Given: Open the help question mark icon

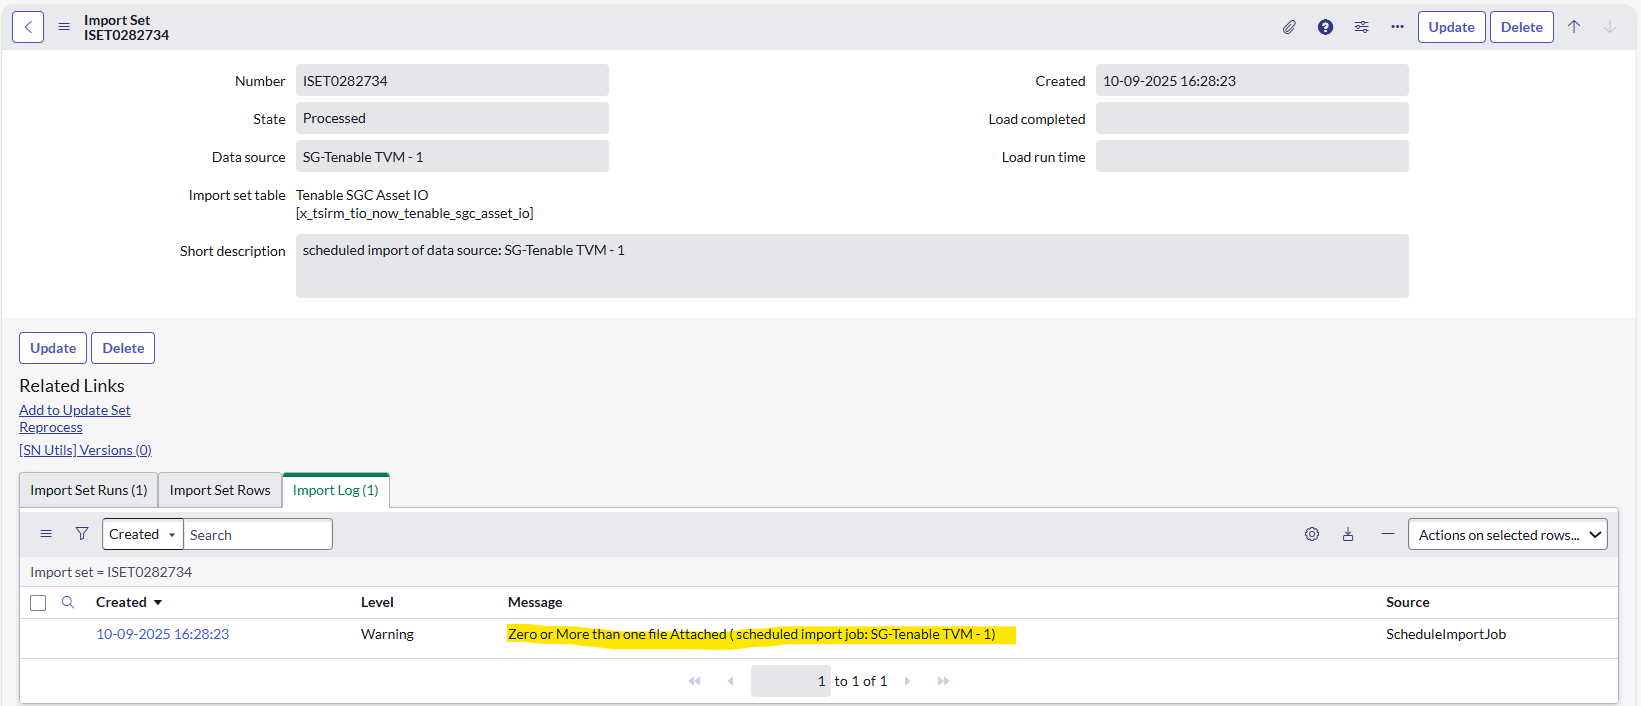Looking at the screenshot, I should 1325,27.
